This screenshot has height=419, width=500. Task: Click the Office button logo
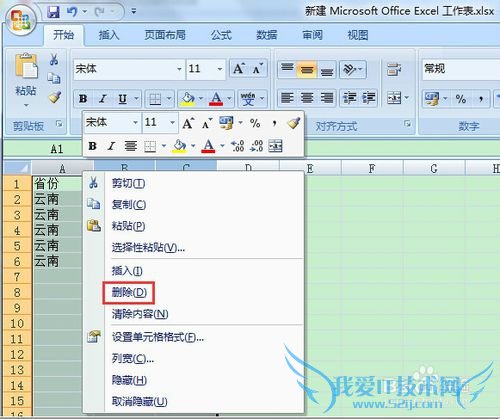20,20
